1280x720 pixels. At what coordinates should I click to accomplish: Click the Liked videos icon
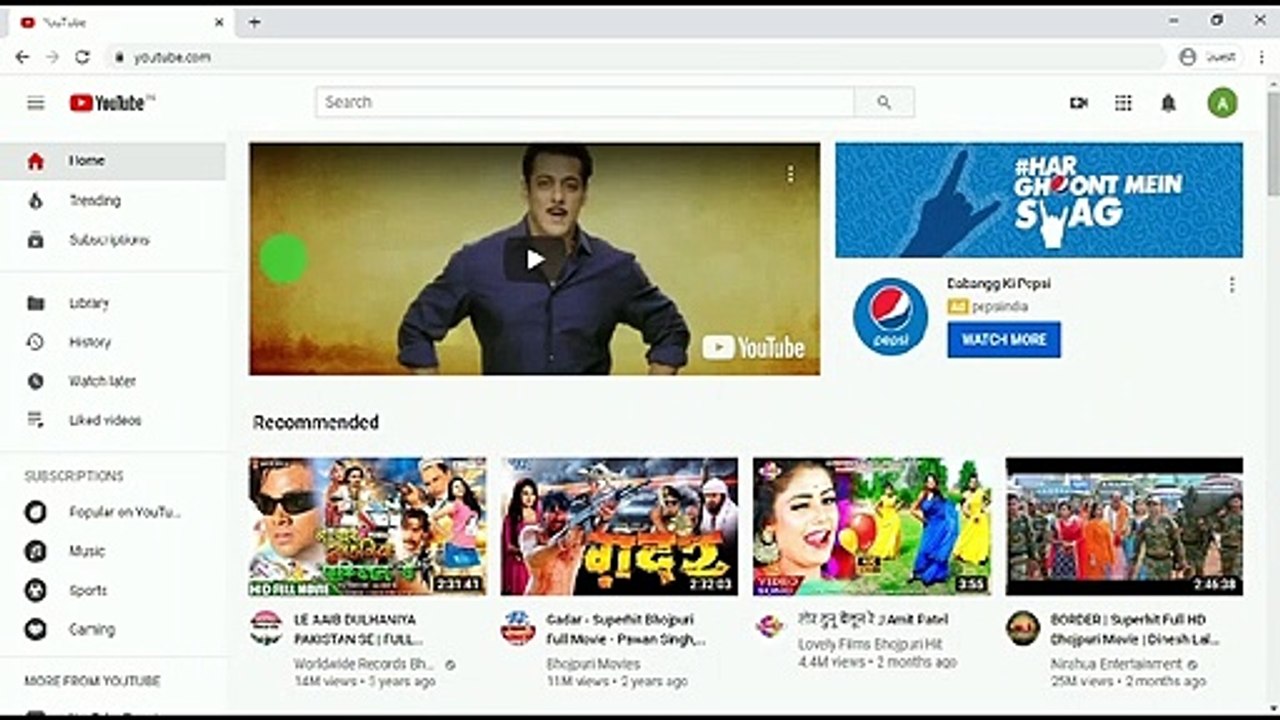coord(36,420)
